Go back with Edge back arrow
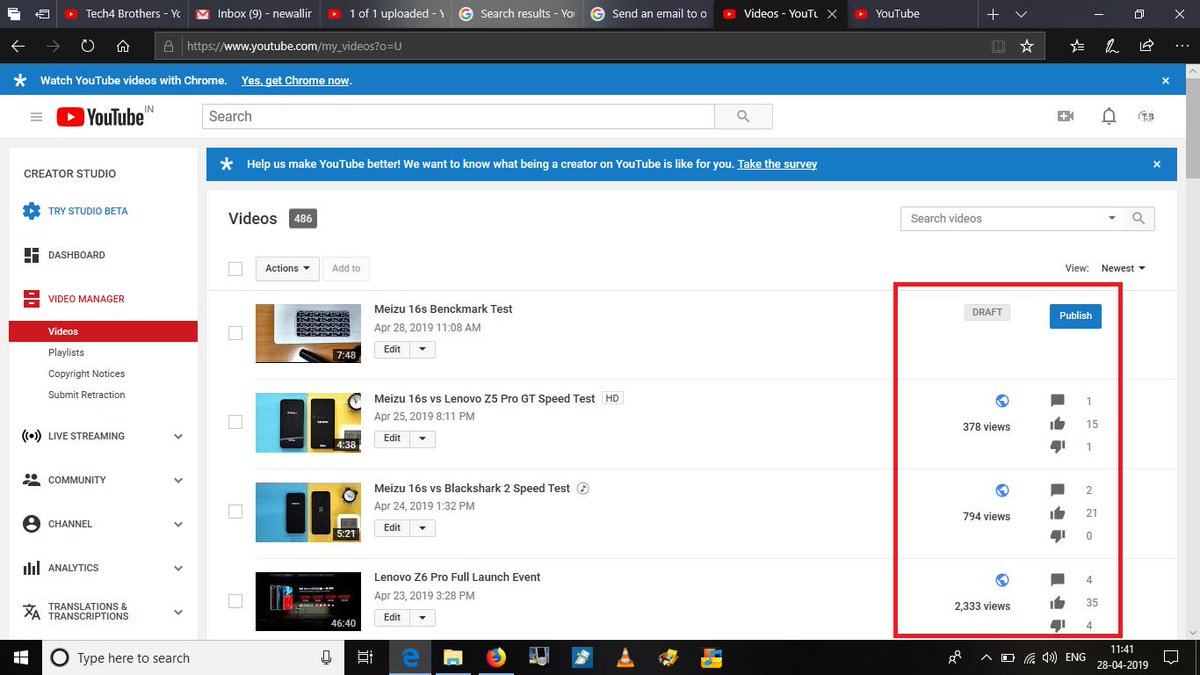1200x675 pixels. 18,46
